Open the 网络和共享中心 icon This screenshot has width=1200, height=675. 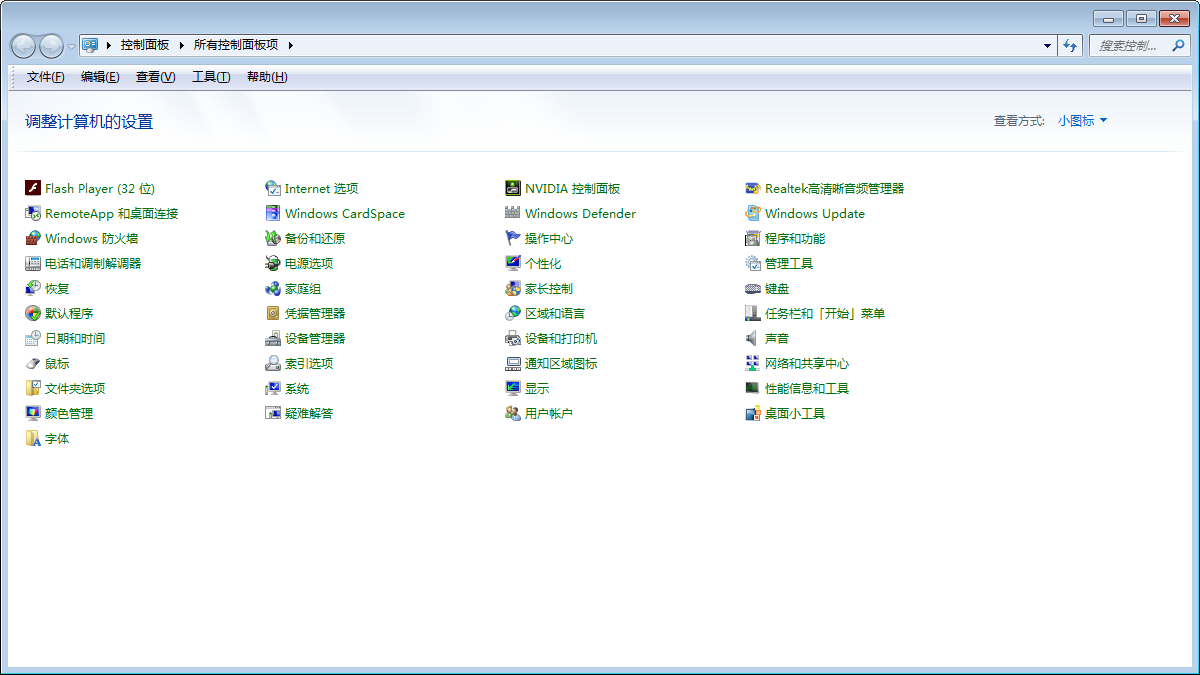(753, 363)
